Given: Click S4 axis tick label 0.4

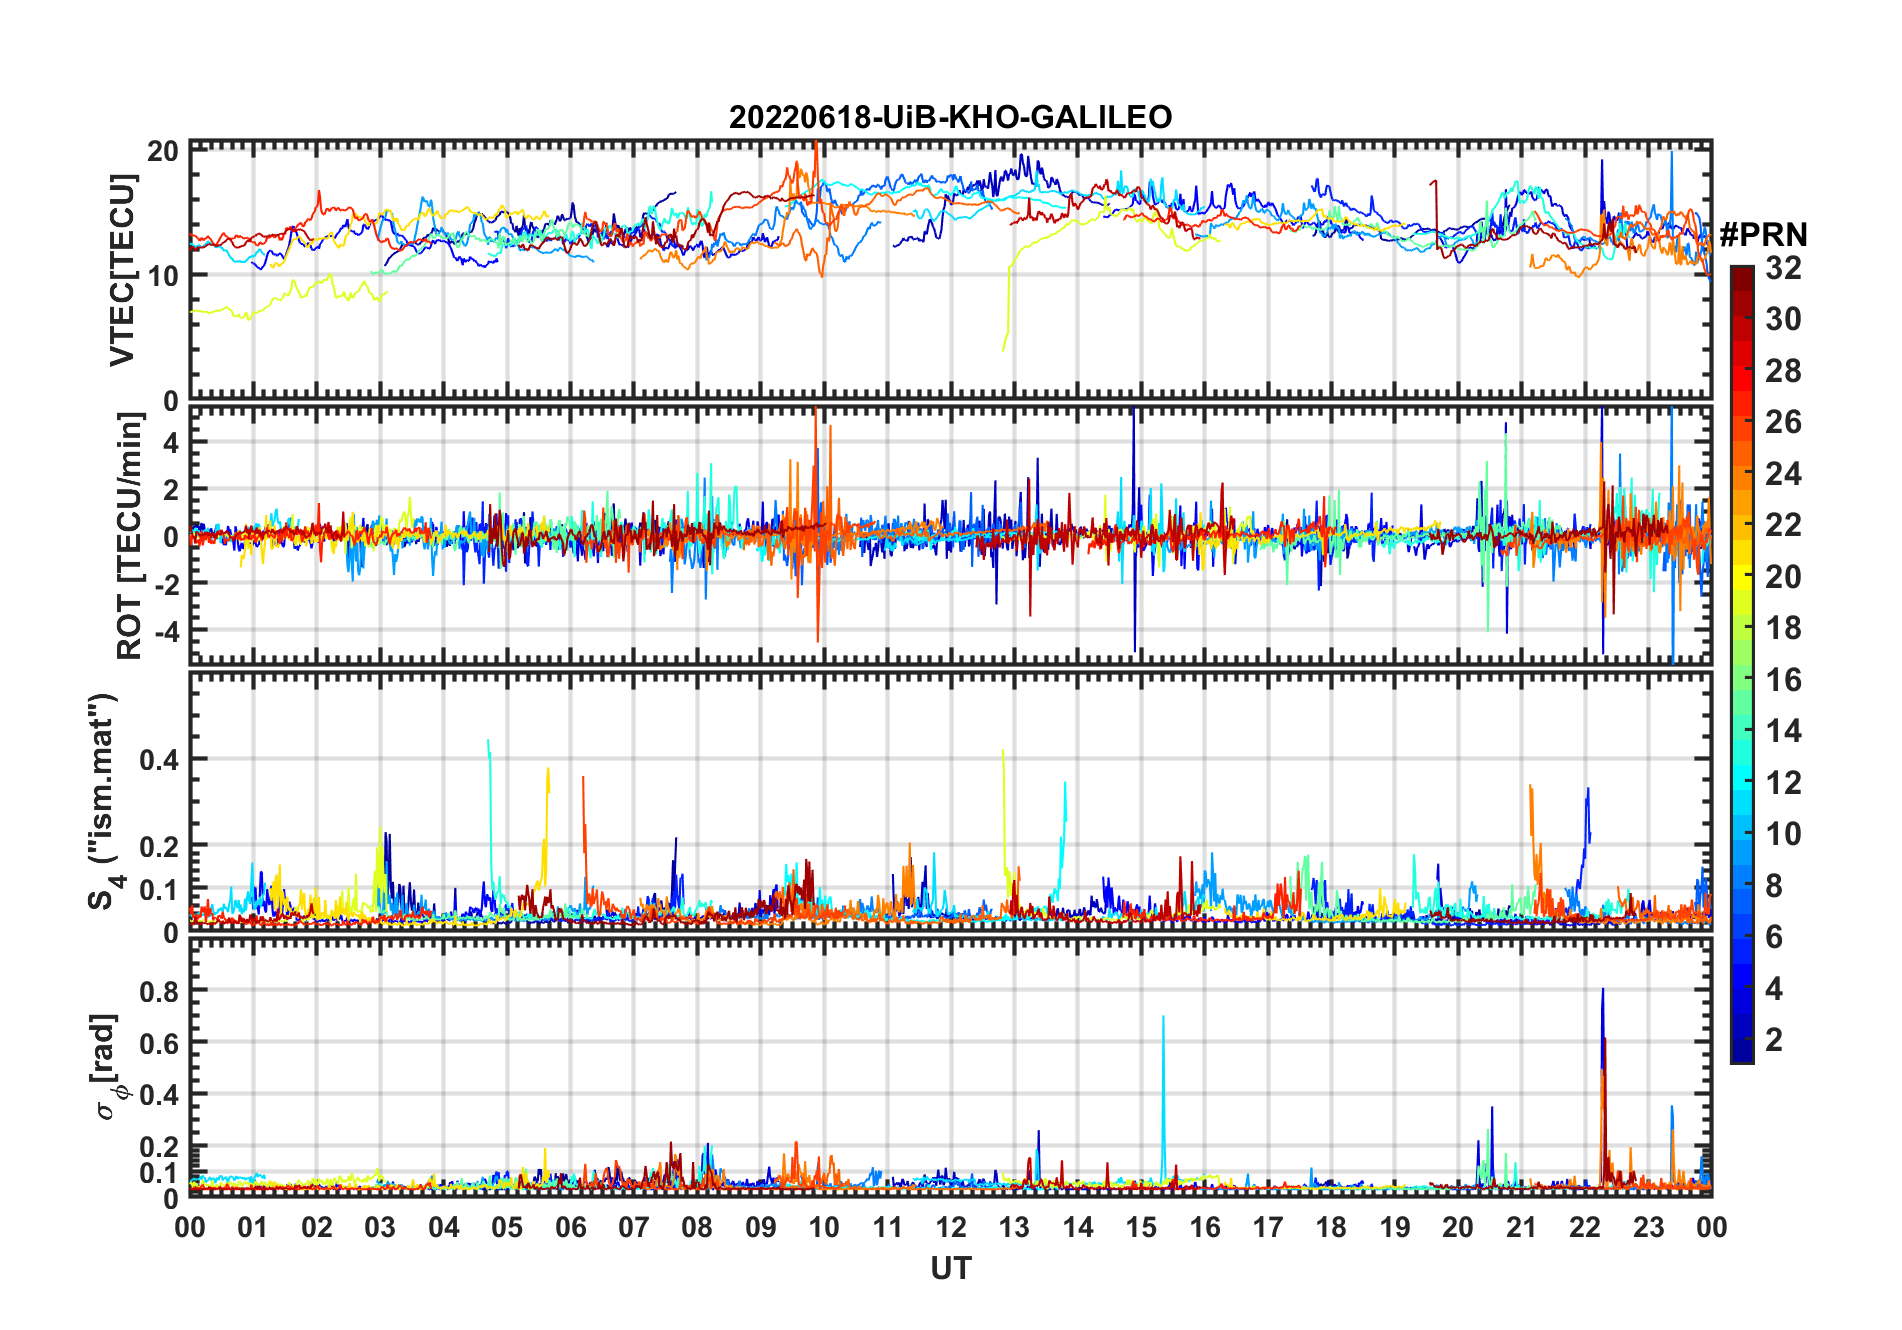Looking at the screenshot, I should tap(160, 760).
